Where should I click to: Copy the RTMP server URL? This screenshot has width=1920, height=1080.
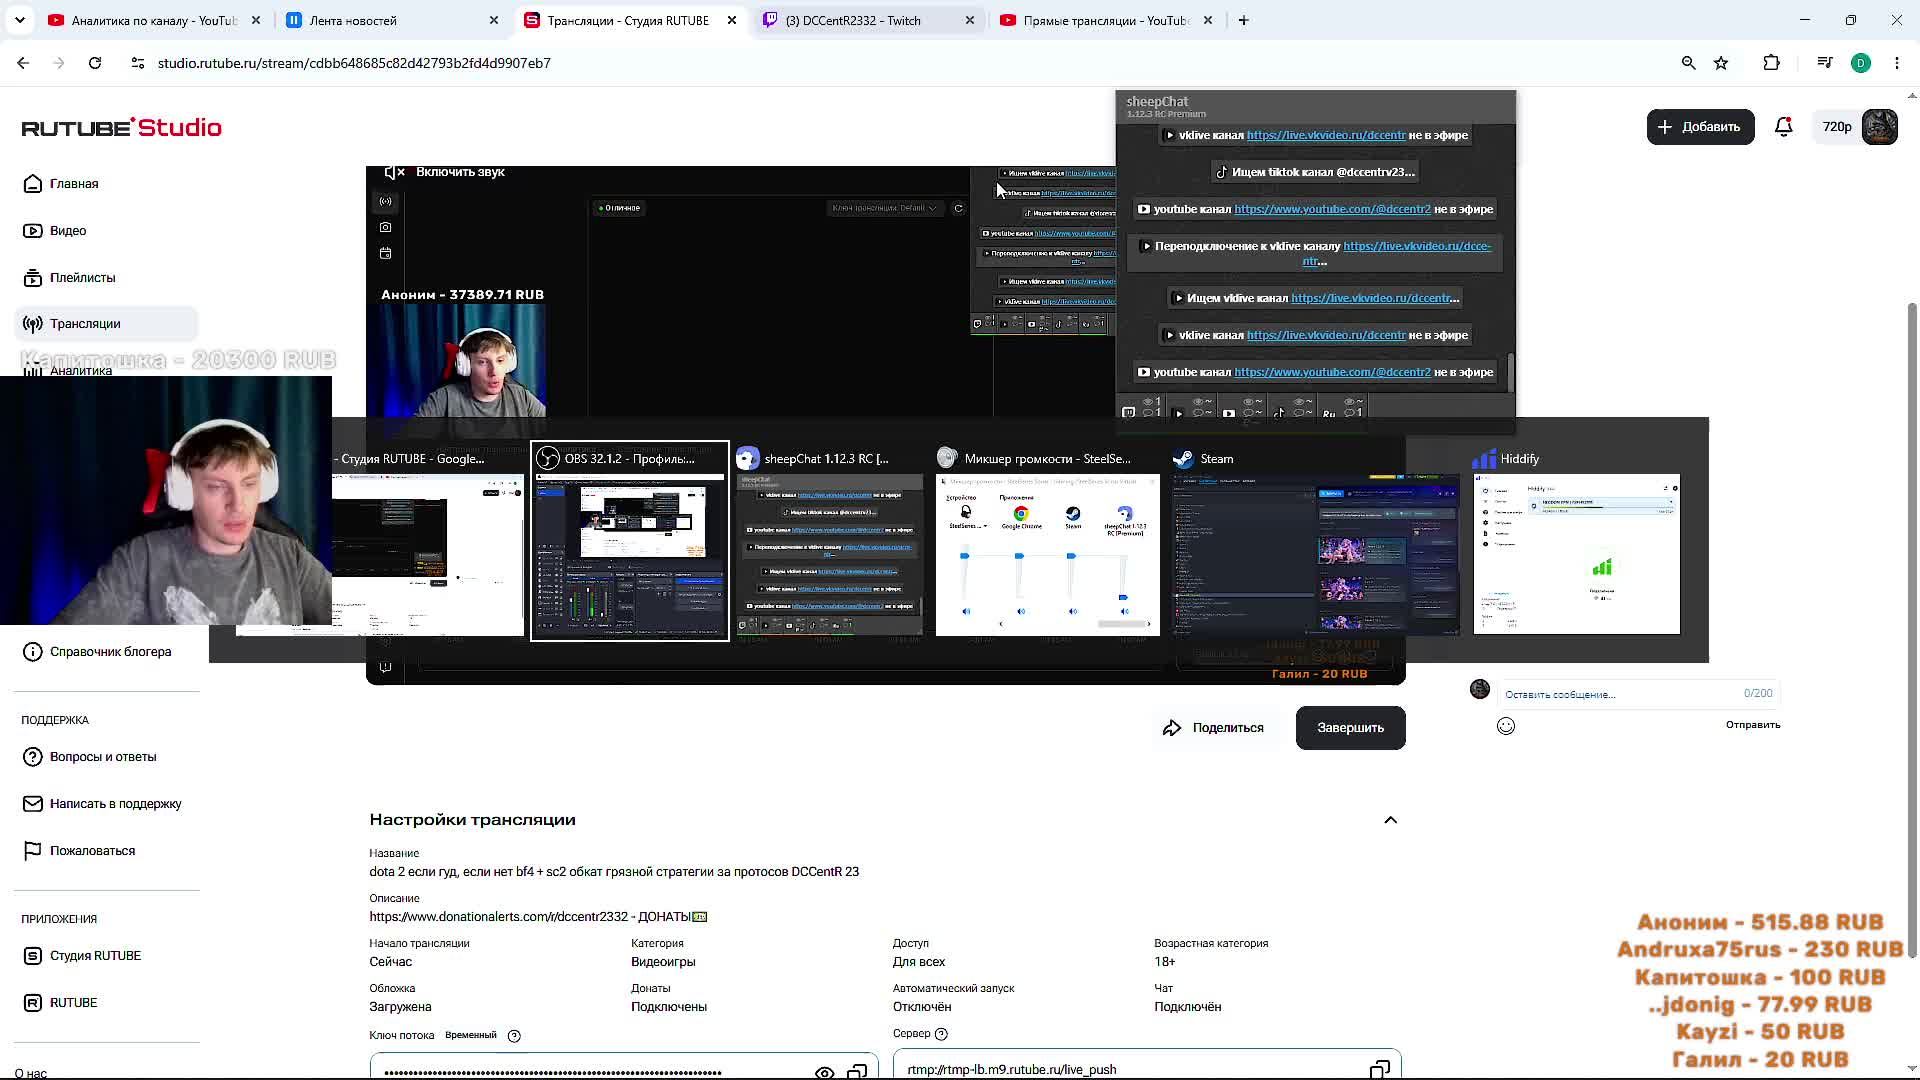click(x=1380, y=1070)
